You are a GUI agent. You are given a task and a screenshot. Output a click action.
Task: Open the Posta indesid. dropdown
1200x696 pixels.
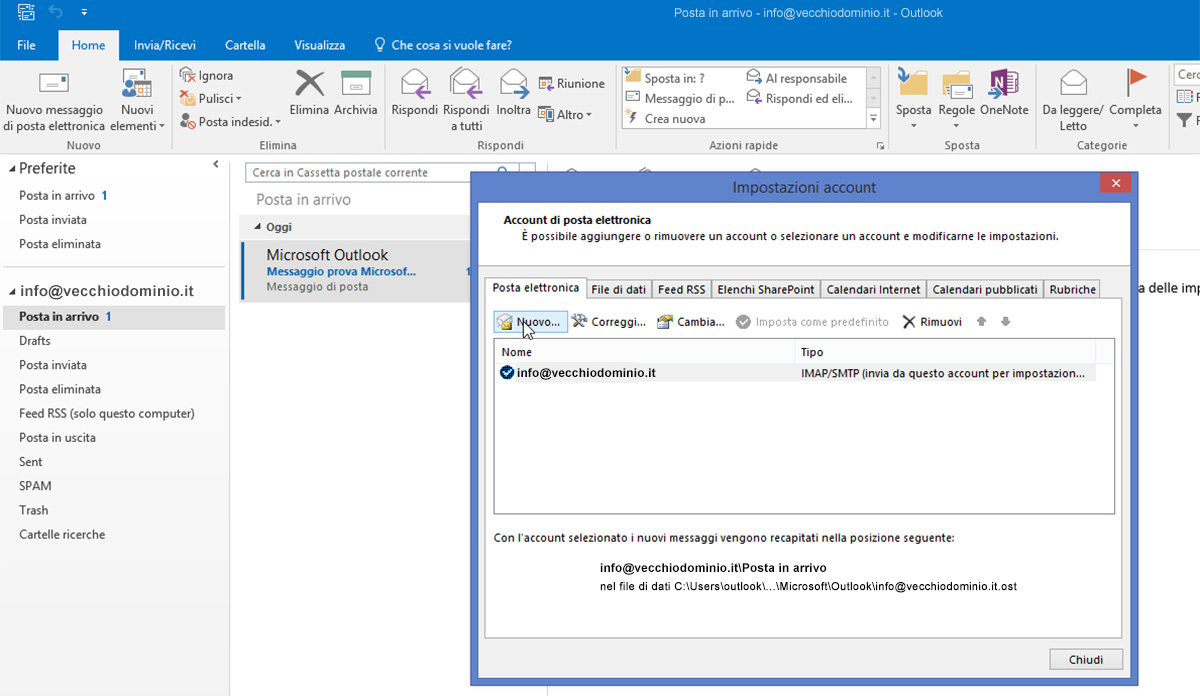pyautogui.click(x=229, y=121)
